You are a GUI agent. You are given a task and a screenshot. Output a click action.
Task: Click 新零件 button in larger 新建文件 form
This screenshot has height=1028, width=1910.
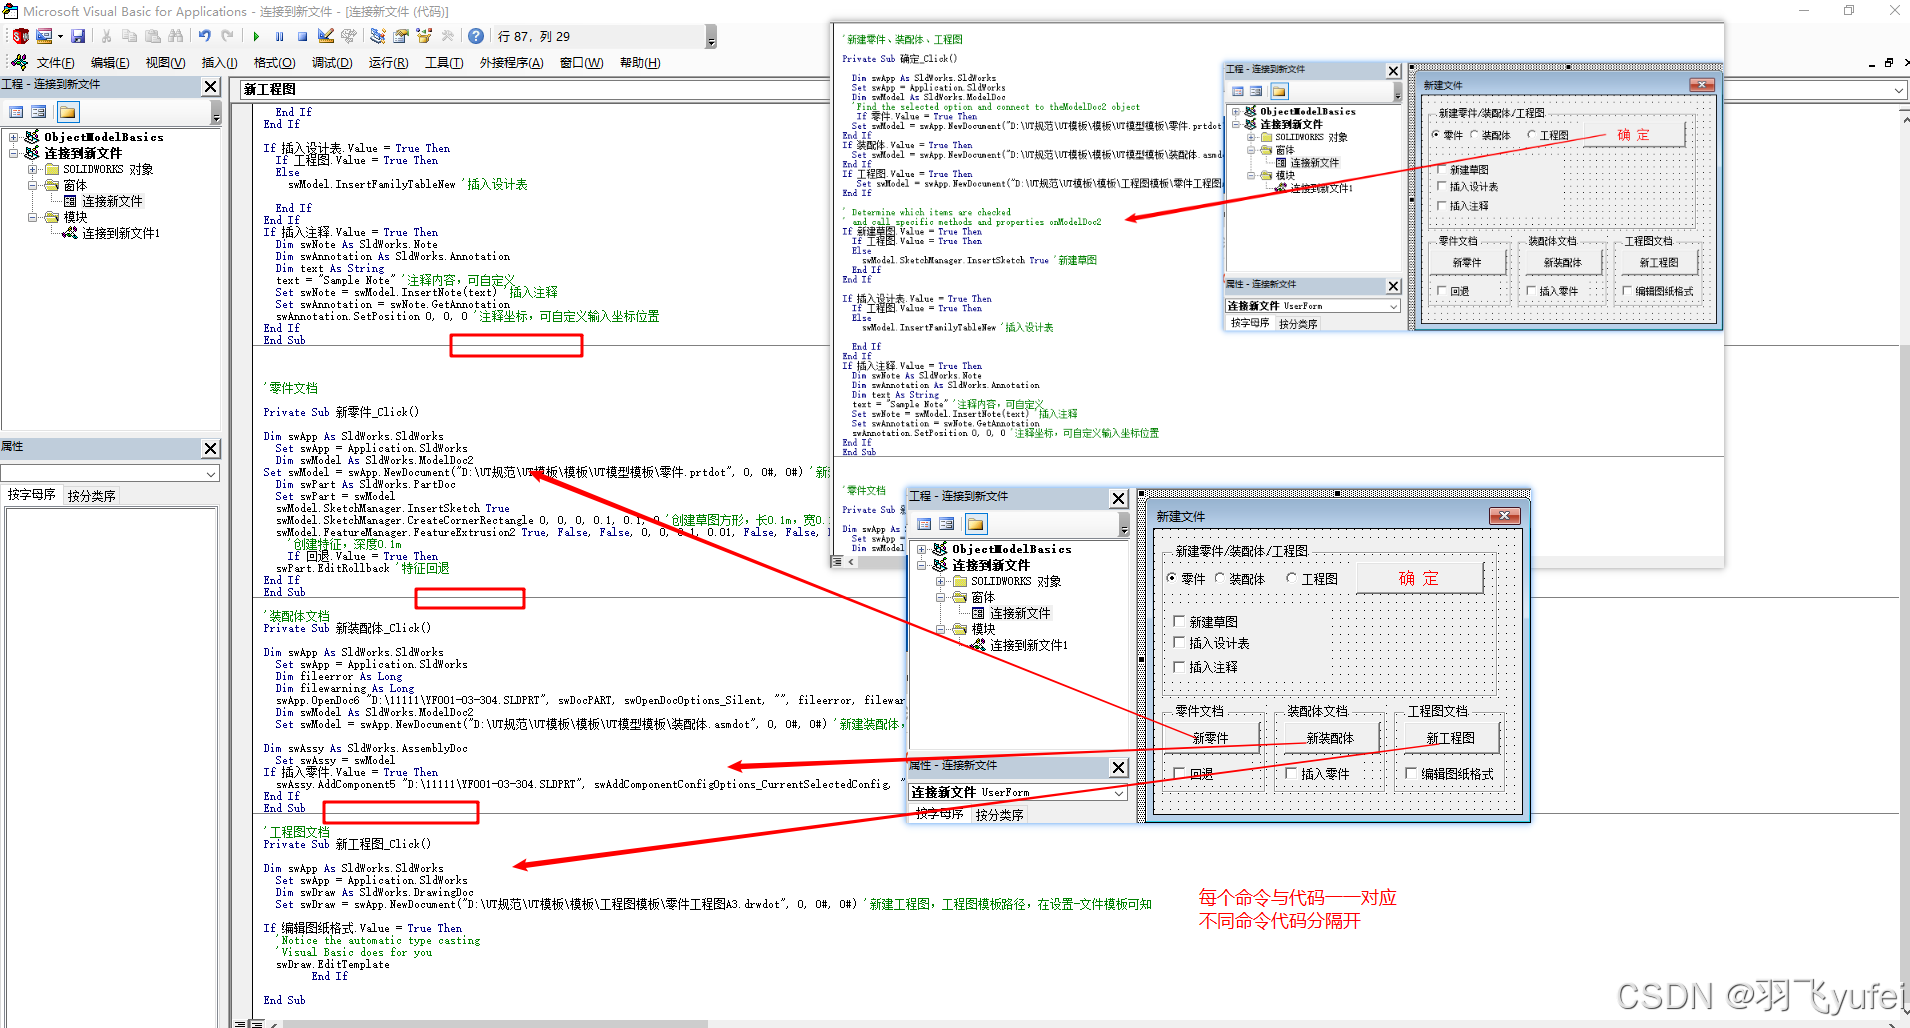tap(1211, 738)
